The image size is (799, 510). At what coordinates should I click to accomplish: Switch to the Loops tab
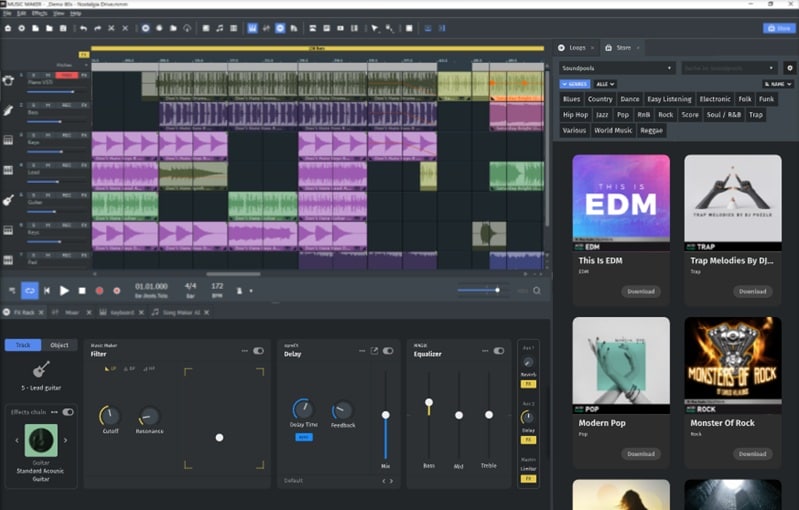(577, 47)
